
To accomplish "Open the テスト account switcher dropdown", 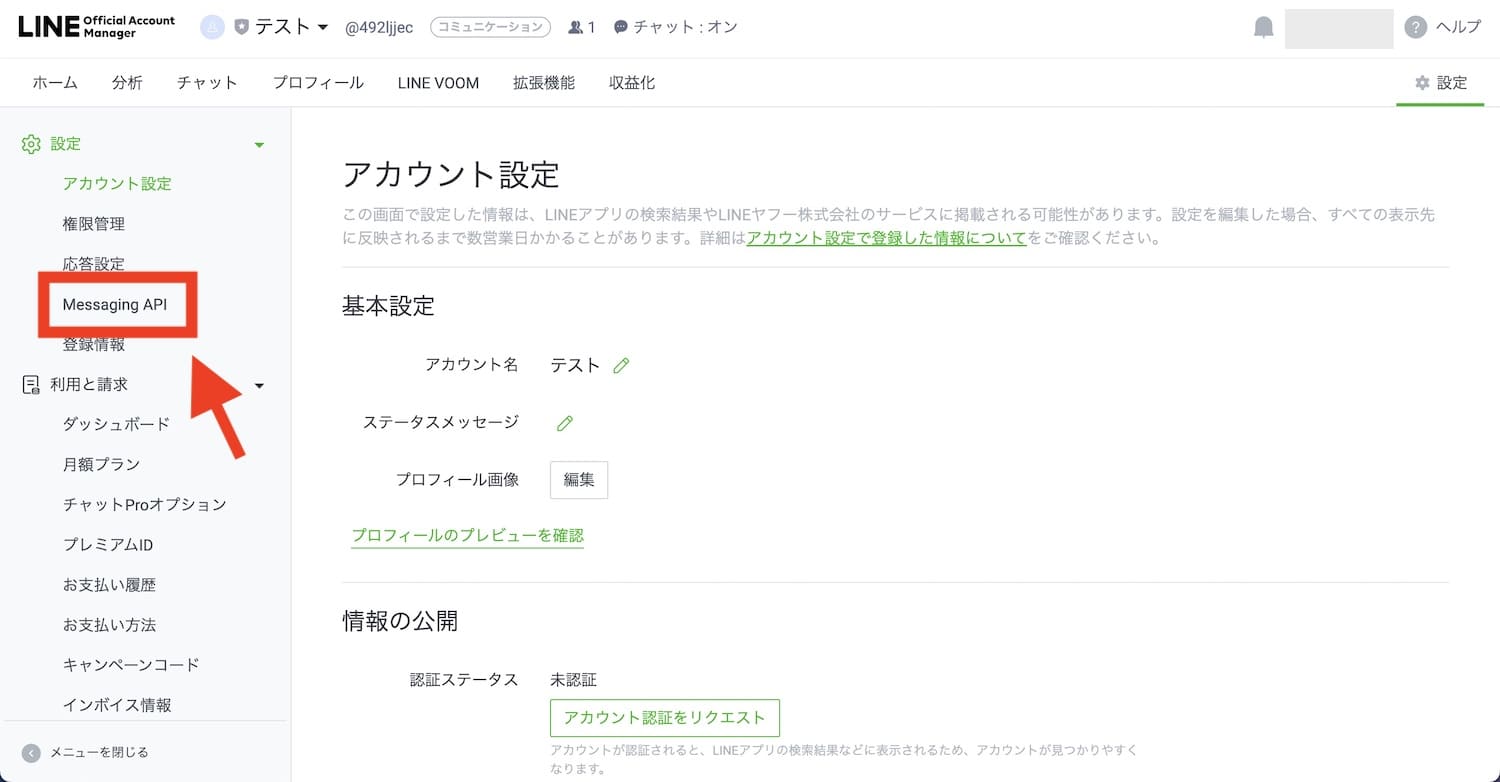I will tap(291, 27).
